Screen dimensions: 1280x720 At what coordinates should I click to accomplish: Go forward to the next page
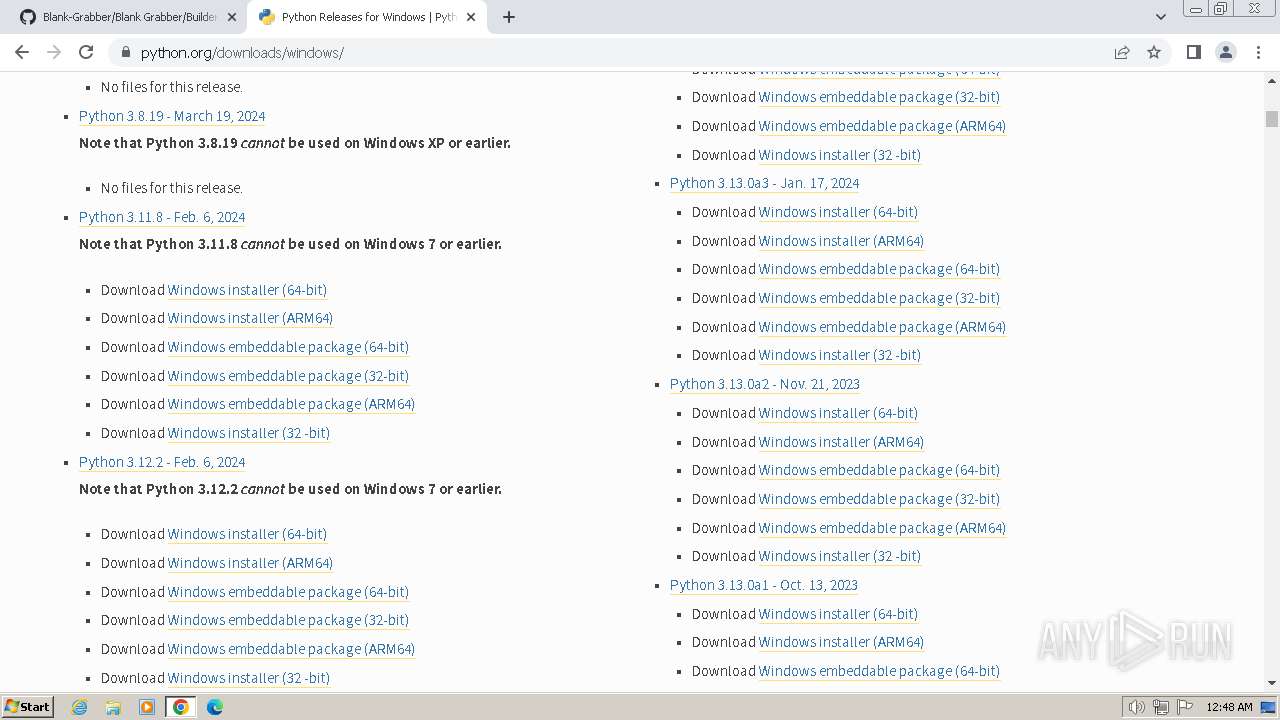[x=54, y=52]
